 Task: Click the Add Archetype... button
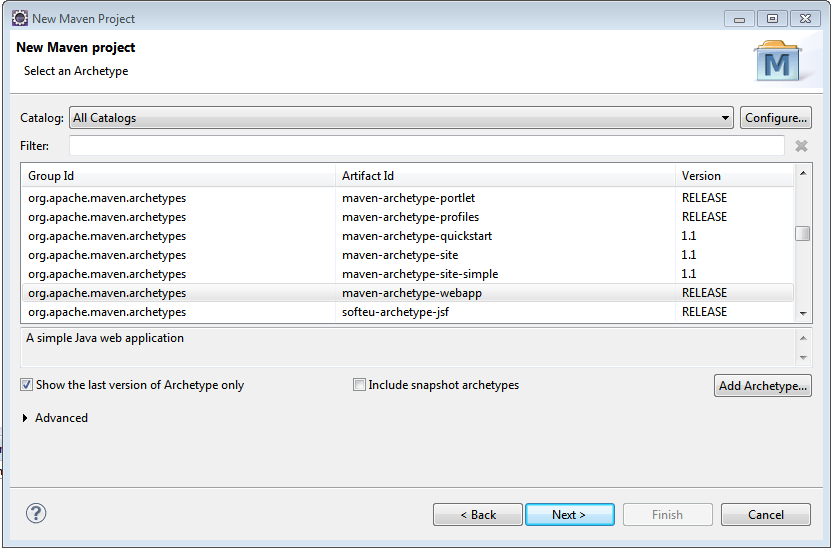click(763, 386)
